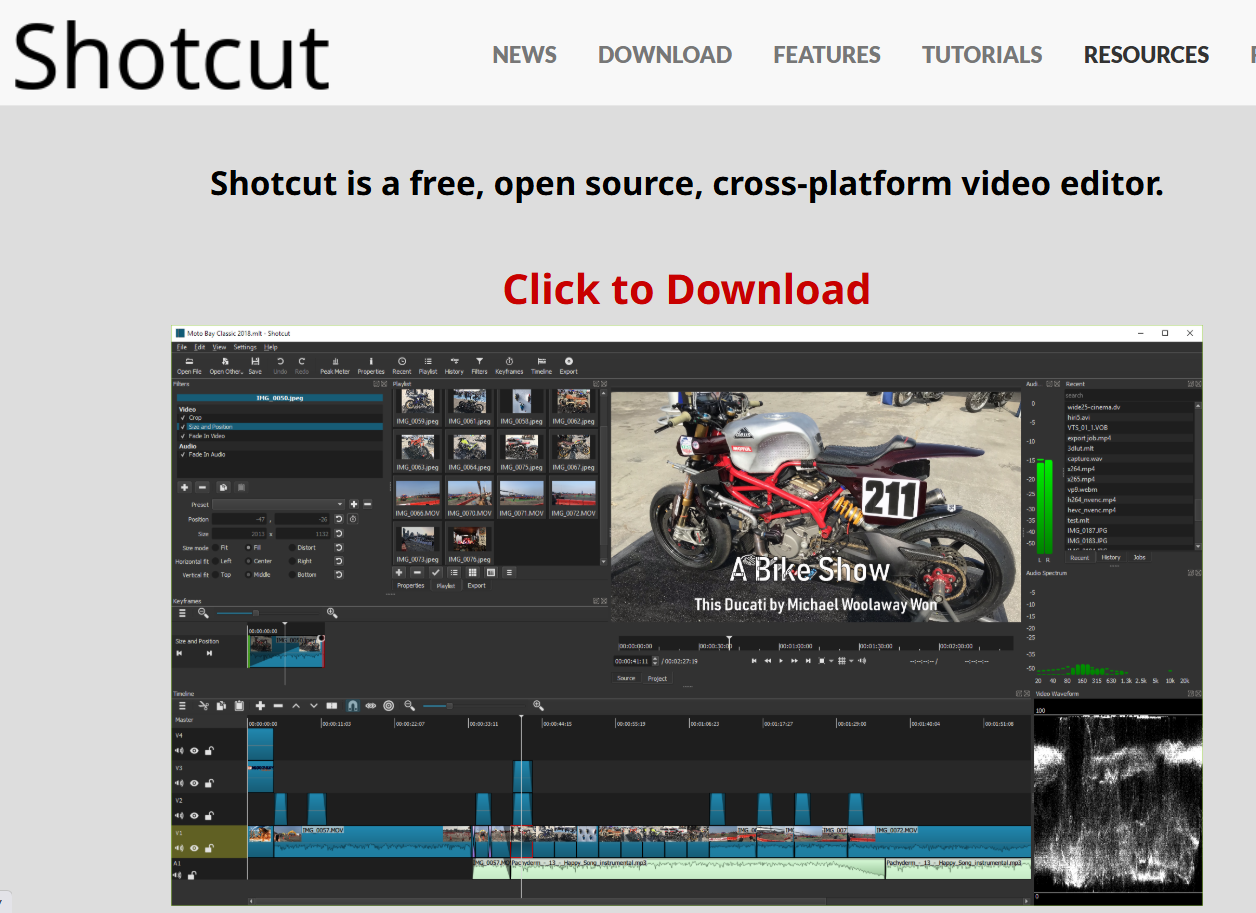Click the timeline Overwrite down-arrow icon
Viewport: 1256px width, 913px height.
pyautogui.click(x=314, y=705)
